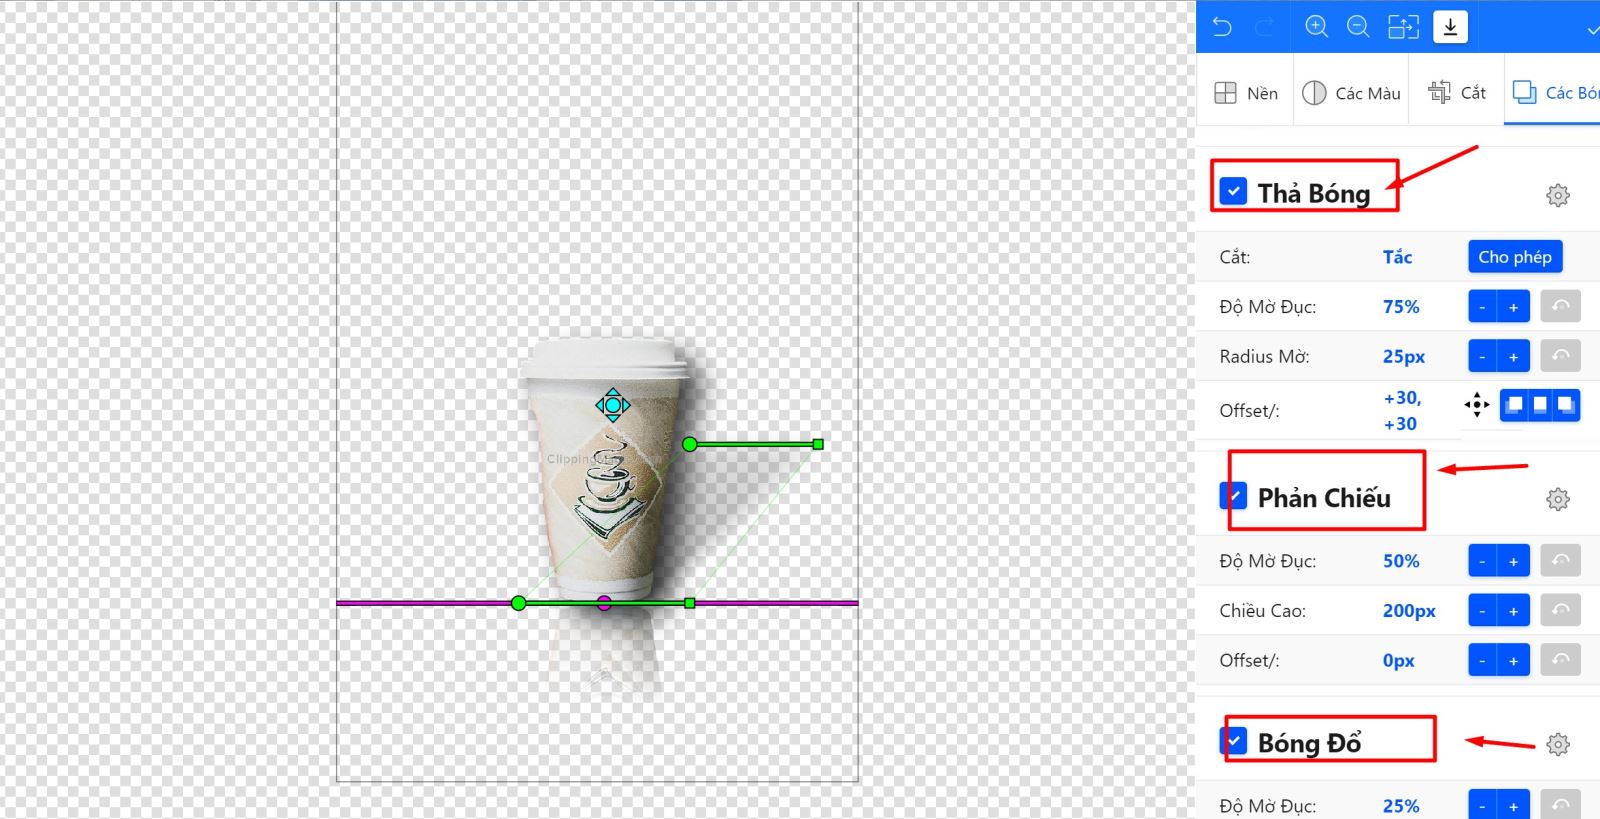Select shadow offset bottom-left preset

click(1514, 405)
